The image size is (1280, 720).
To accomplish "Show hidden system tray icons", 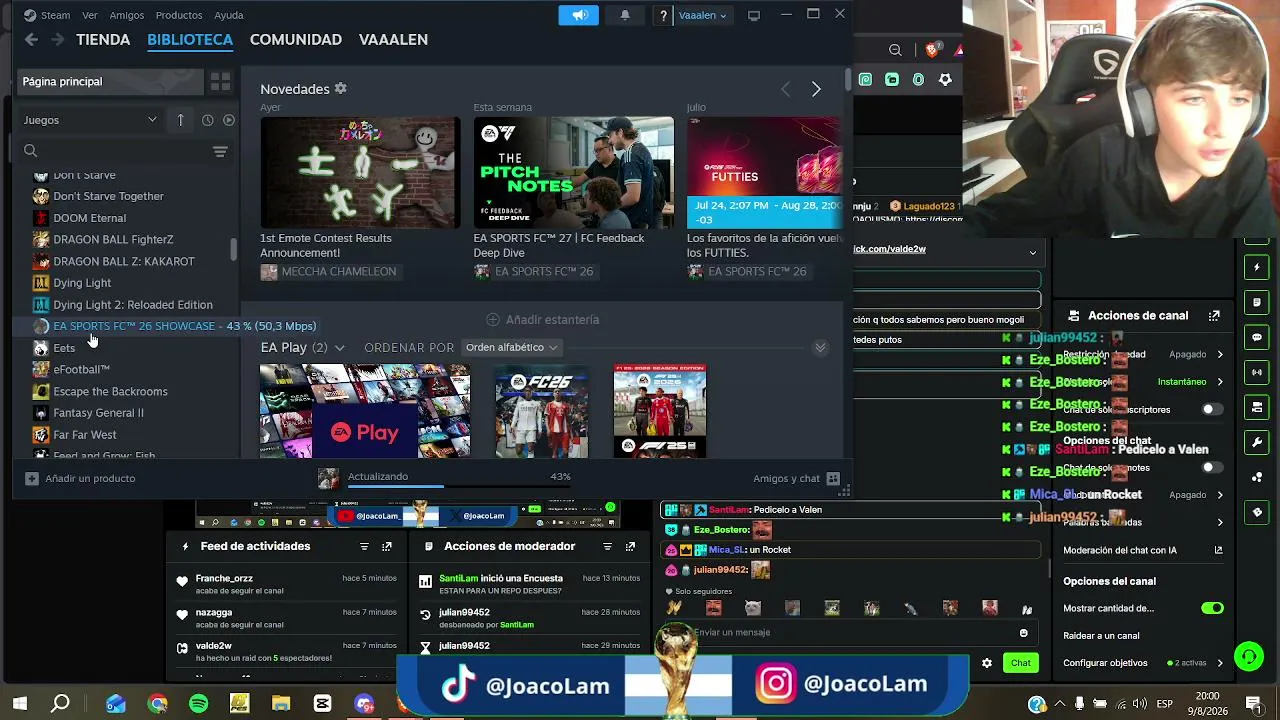I will pyautogui.click(x=1062, y=704).
